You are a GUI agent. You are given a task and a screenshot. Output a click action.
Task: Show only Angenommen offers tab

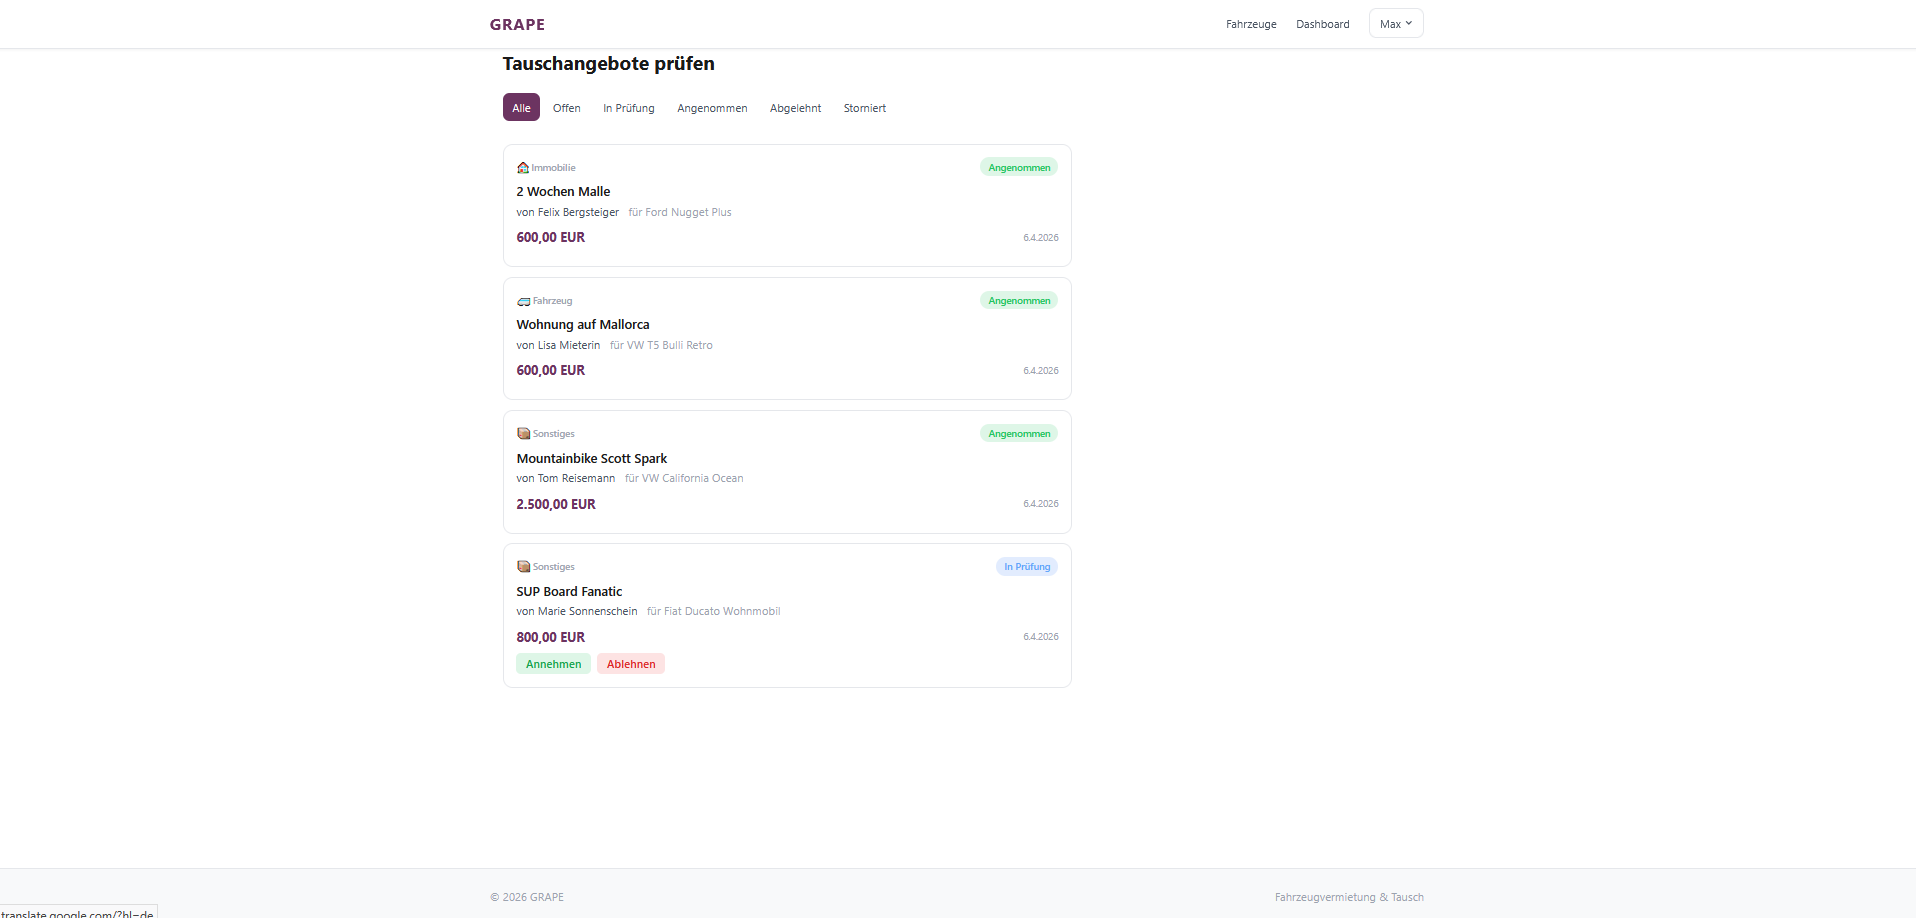pyautogui.click(x=712, y=108)
